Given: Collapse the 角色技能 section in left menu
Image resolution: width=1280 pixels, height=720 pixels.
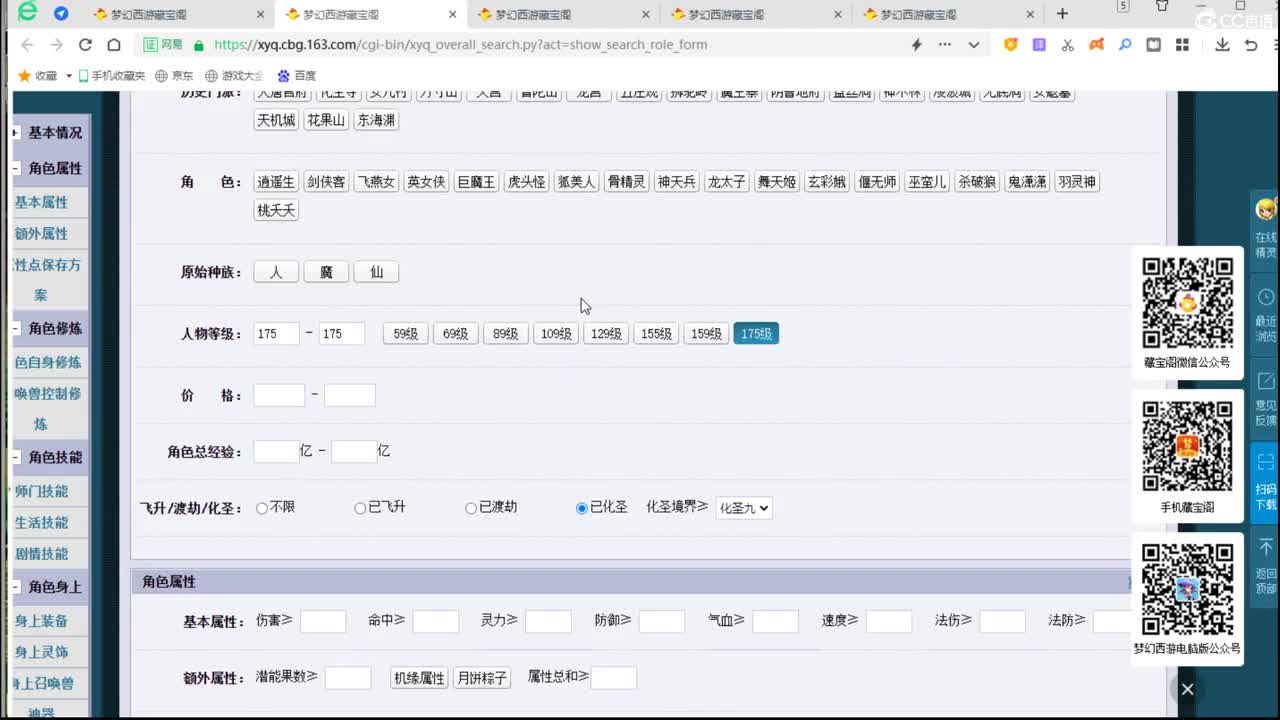Looking at the screenshot, I should [x=16, y=457].
